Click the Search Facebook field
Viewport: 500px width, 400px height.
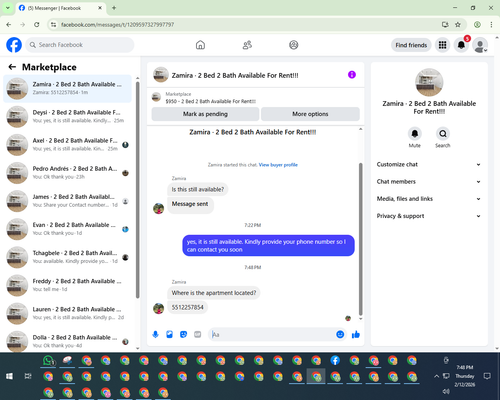click(80, 45)
